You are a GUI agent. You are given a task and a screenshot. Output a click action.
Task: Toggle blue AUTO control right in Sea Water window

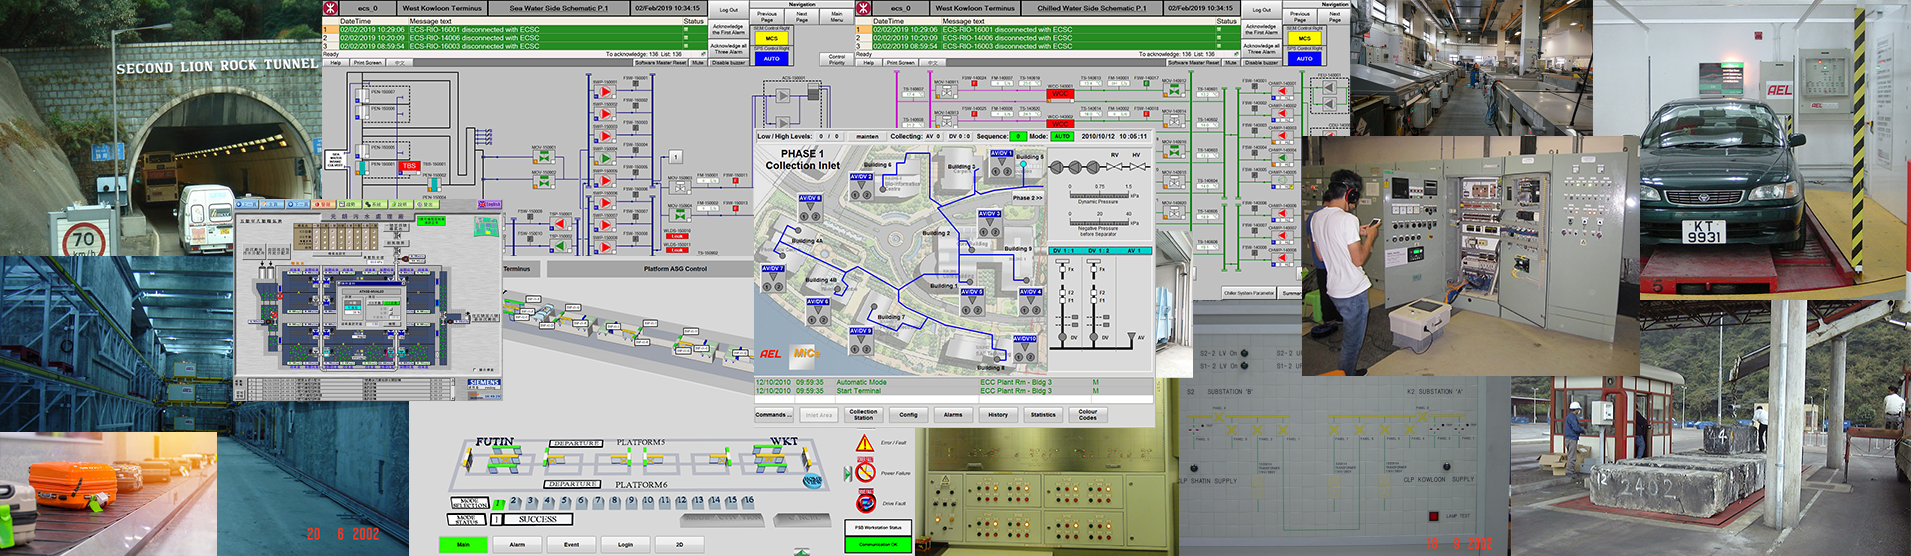771,58
